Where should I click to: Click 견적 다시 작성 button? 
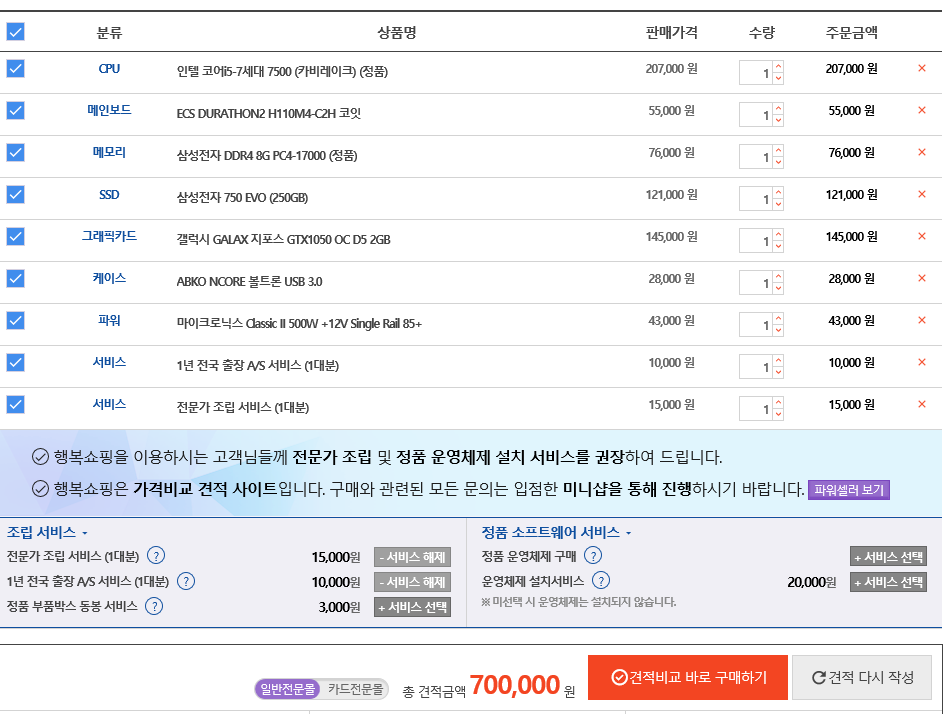862,677
